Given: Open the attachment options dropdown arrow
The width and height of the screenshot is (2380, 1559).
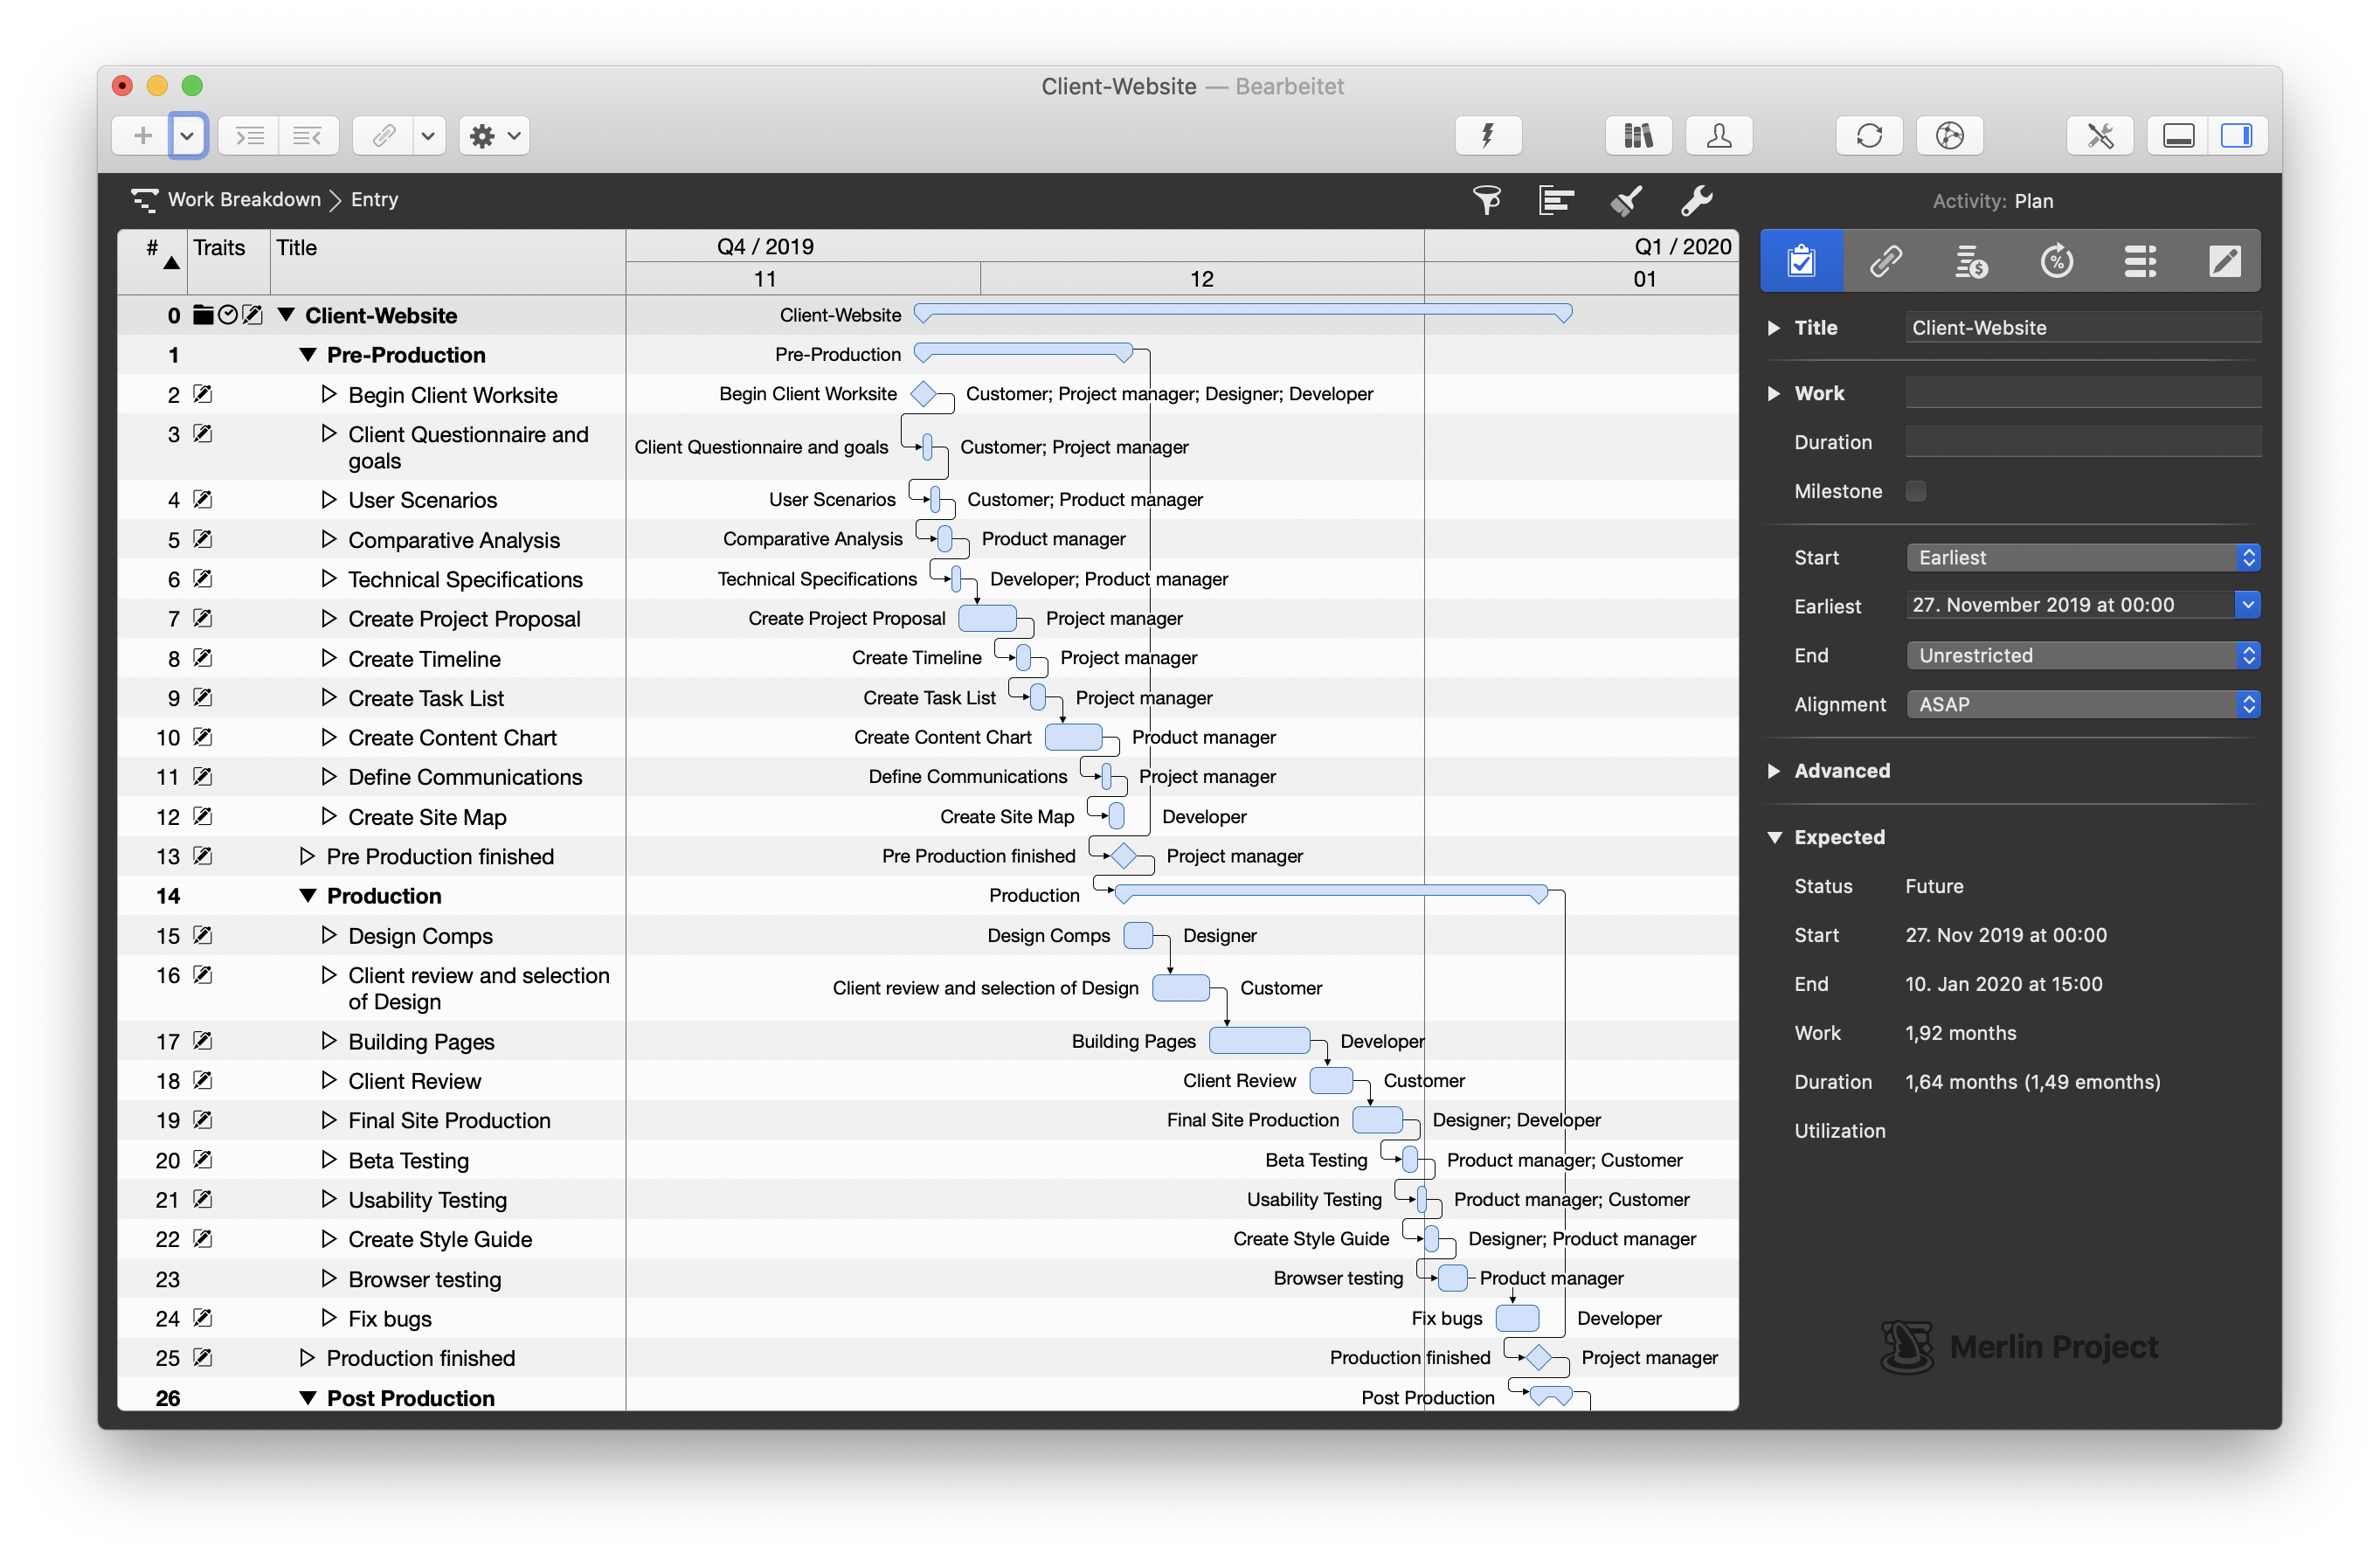Looking at the screenshot, I should 428,135.
